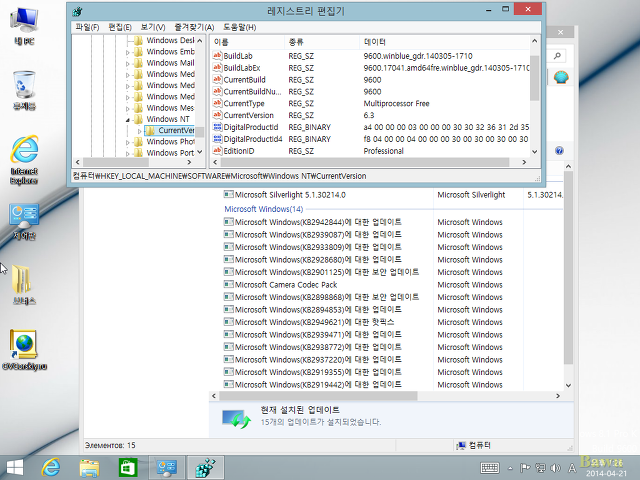Expand the Windows Port registry key

tap(128, 153)
